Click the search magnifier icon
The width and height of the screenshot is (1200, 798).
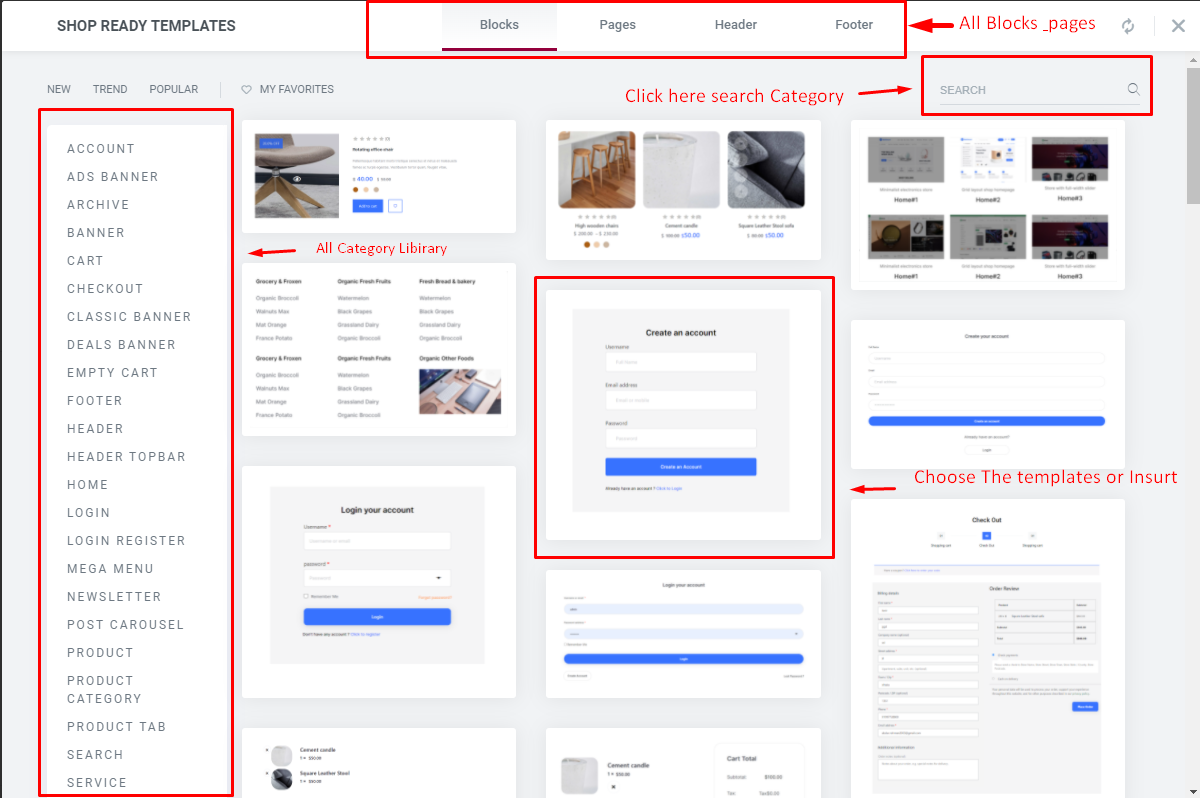coord(1133,89)
